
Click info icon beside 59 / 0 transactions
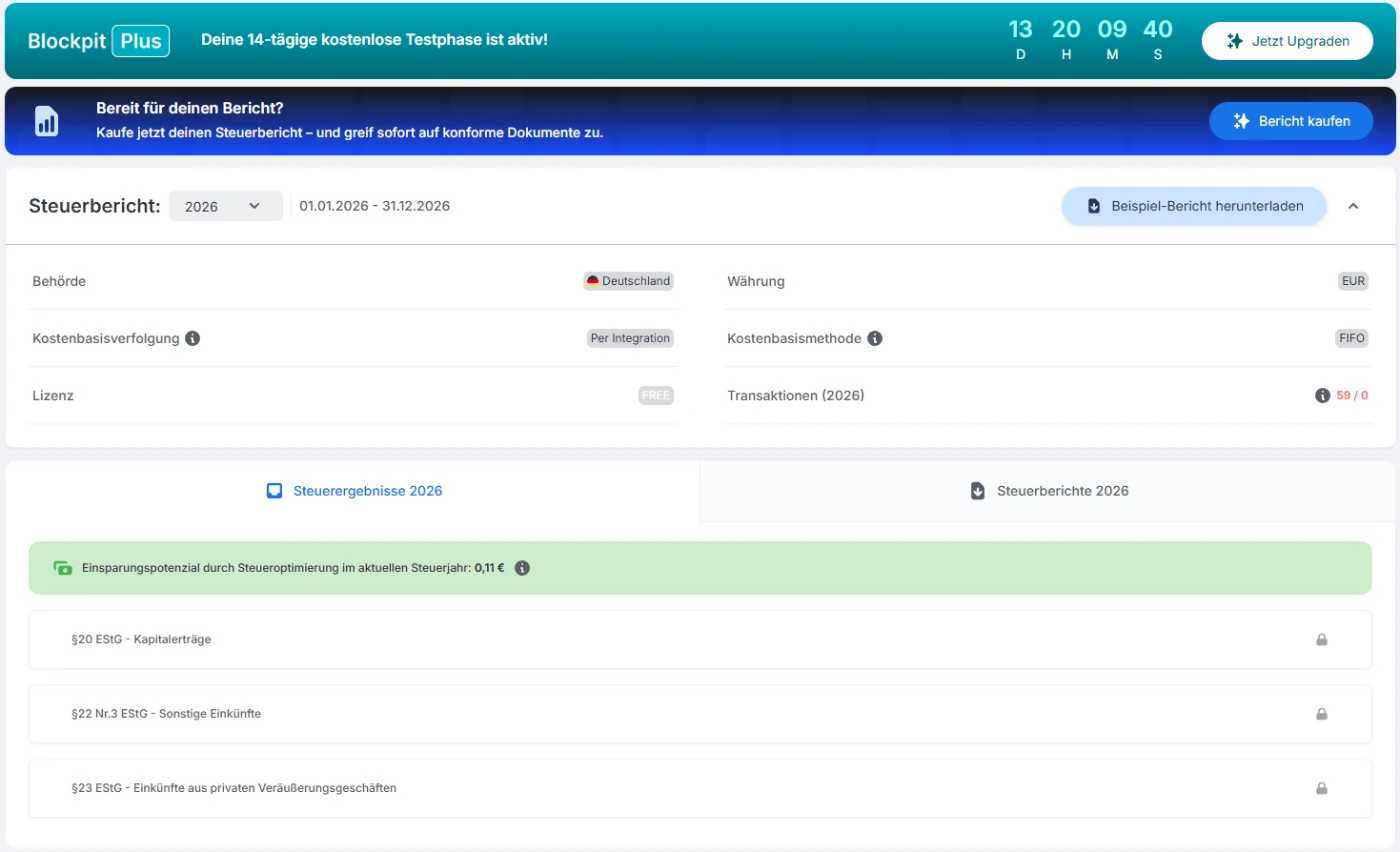coord(1322,396)
